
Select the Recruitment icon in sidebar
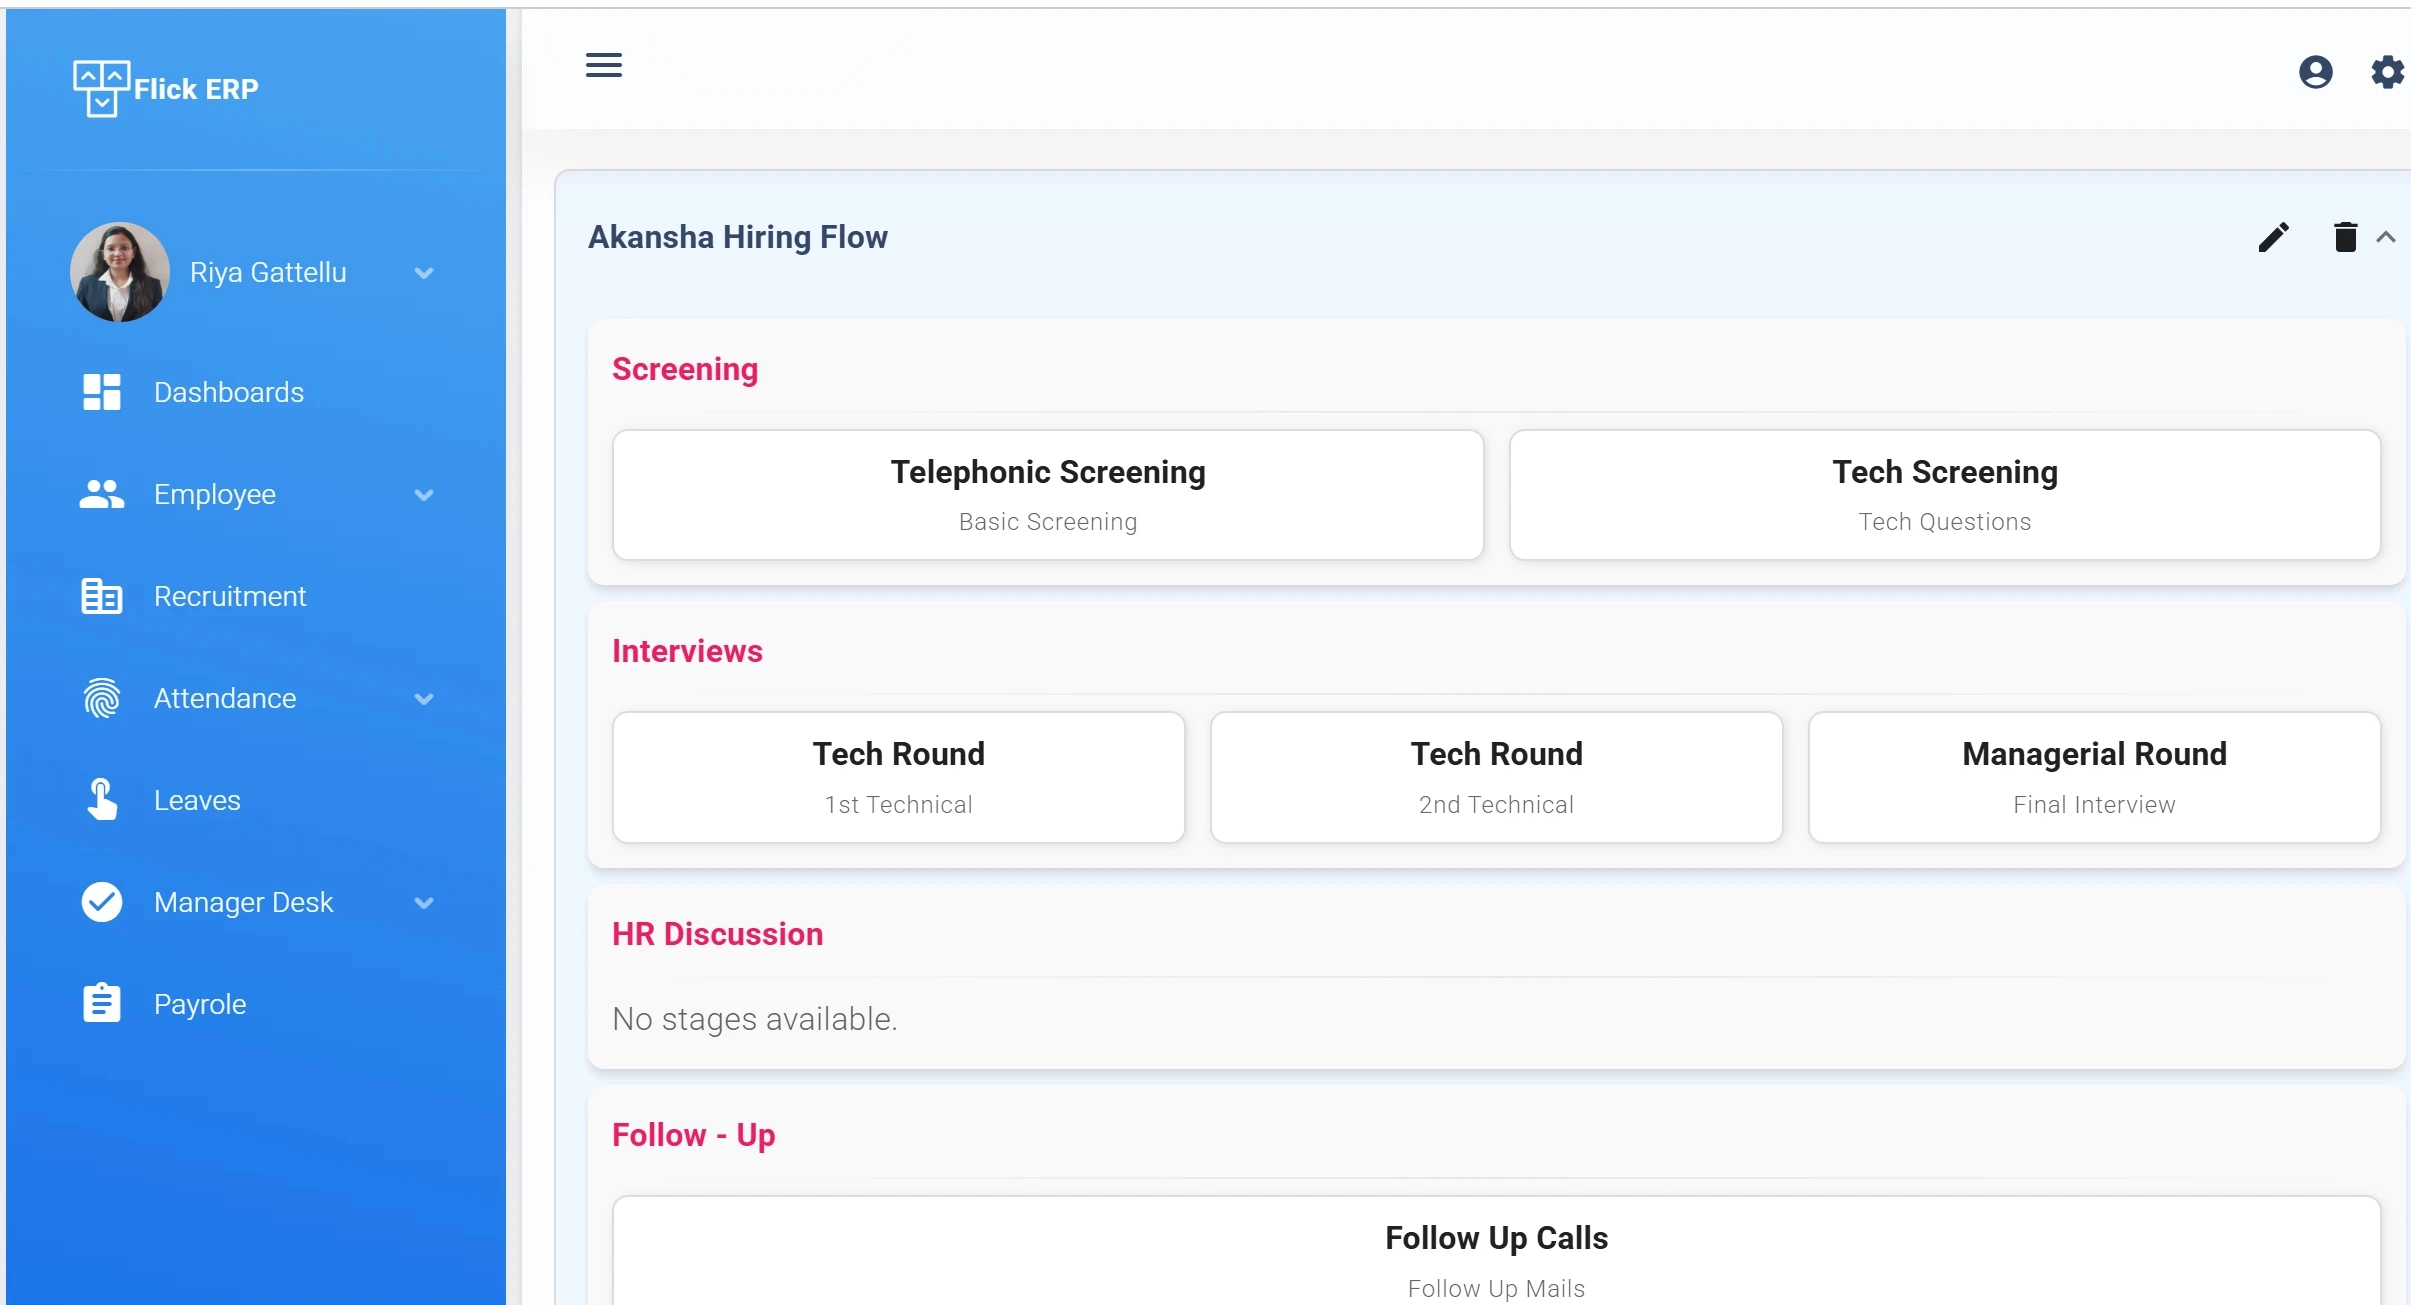100,595
